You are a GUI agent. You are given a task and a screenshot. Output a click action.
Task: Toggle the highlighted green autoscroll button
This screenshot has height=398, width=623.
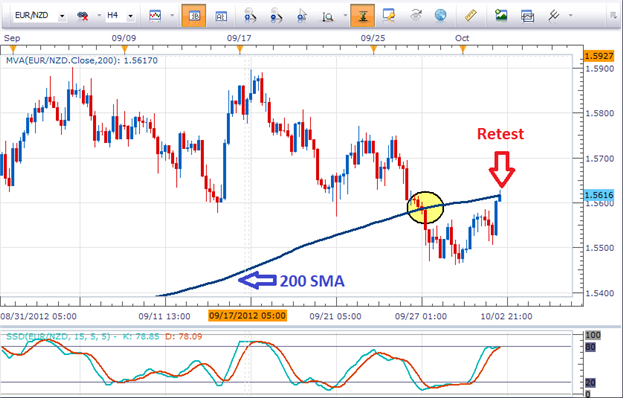point(362,16)
